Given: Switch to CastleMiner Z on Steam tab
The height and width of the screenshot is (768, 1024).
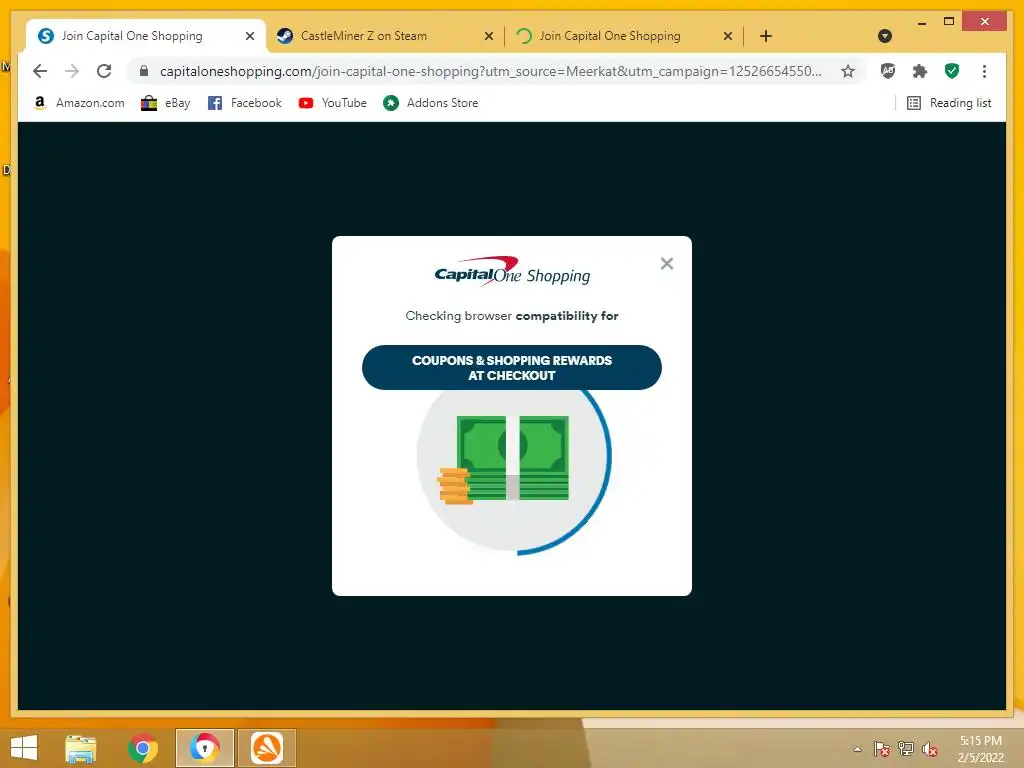Looking at the screenshot, I should point(384,36).
